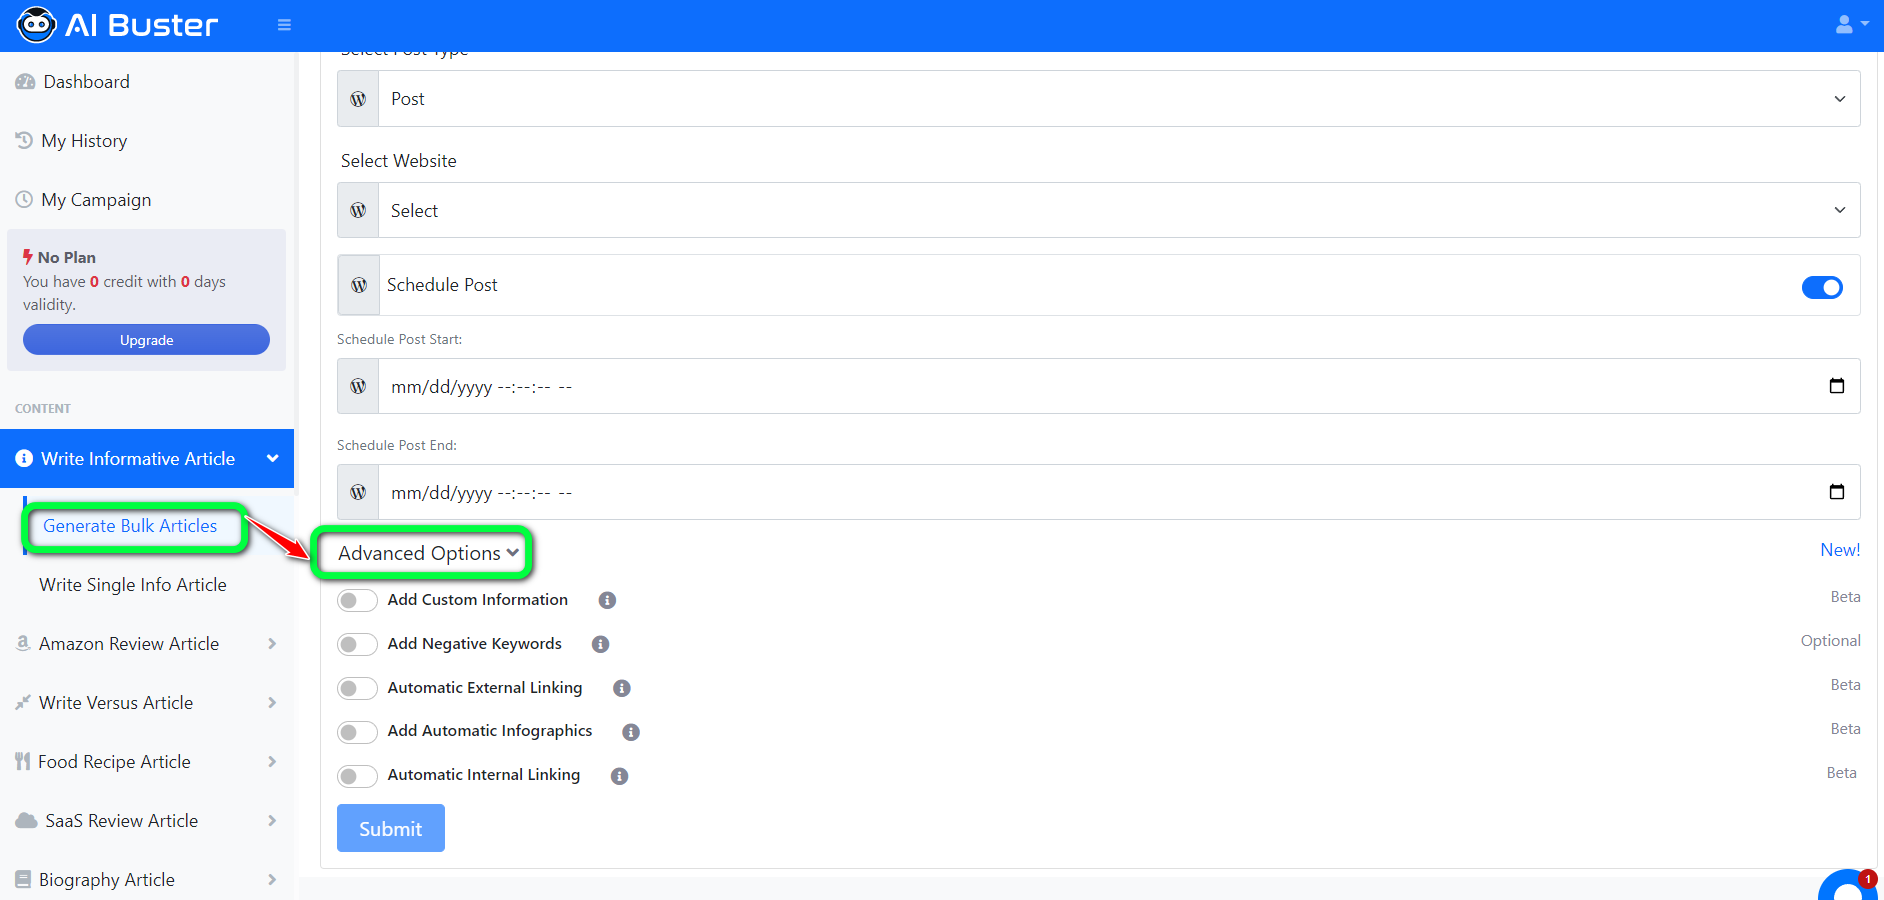Go to Dashboard page

coord(86,82)
